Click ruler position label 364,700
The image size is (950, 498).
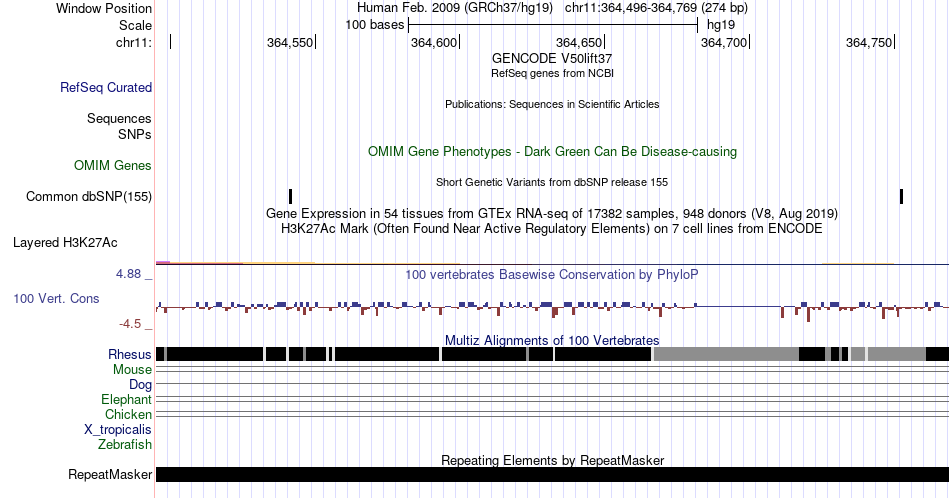point(723,42)
